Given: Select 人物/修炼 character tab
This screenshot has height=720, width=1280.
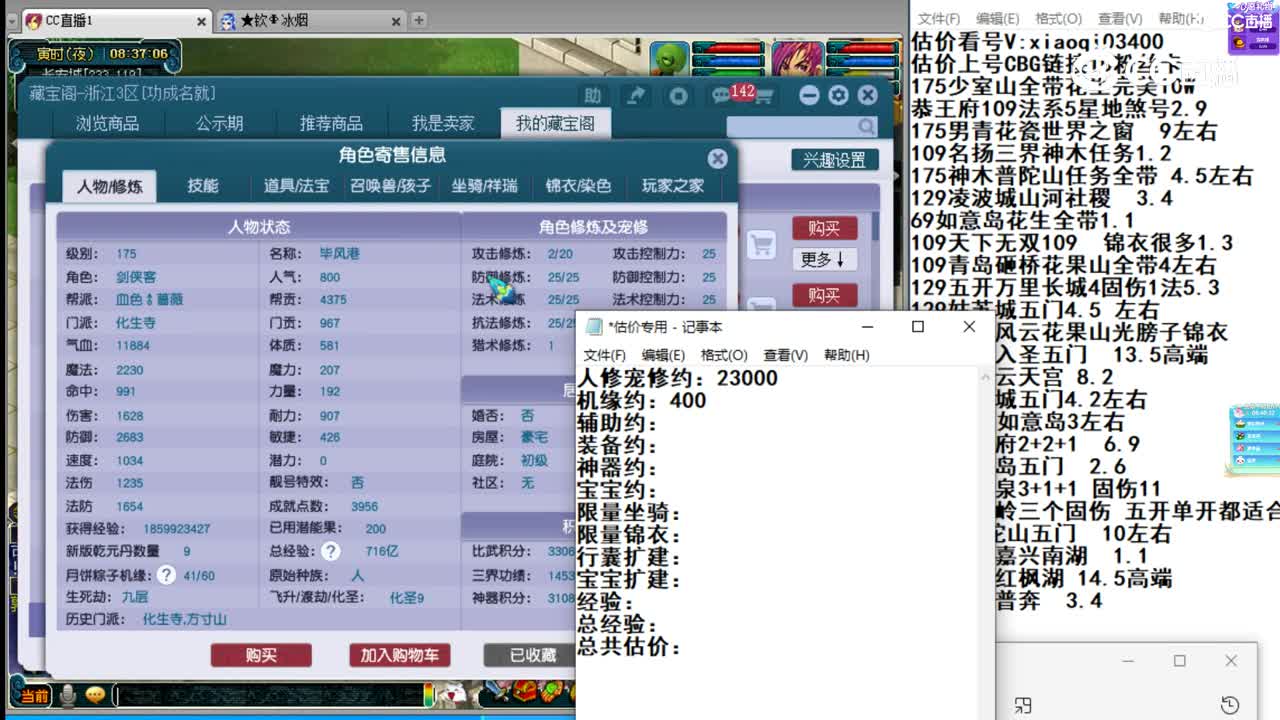Looking at the screenshot, I should 109,186.
